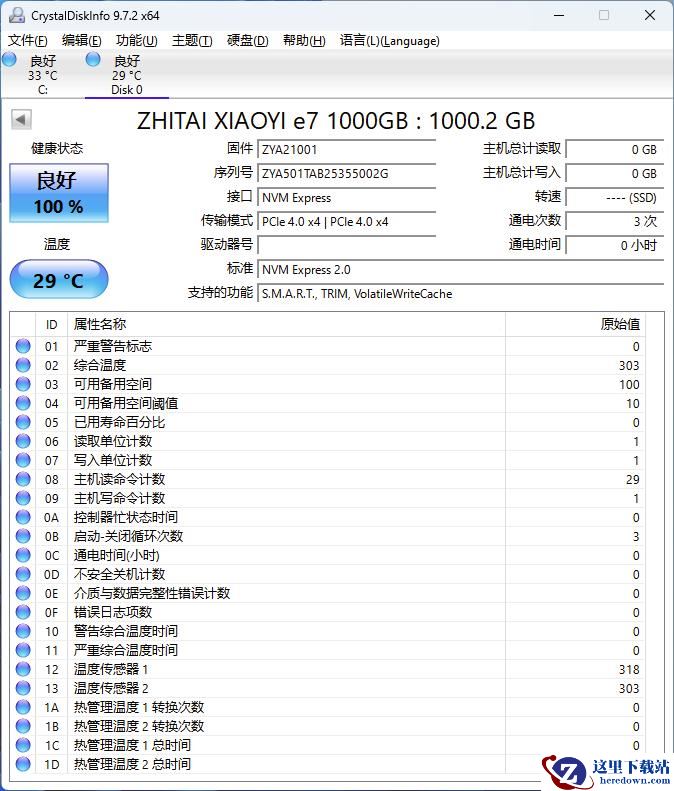The image size is (674, 791).
Task: Click status orb for attribute 12 温度传感器 1
Action: click(x=23, y=669)
